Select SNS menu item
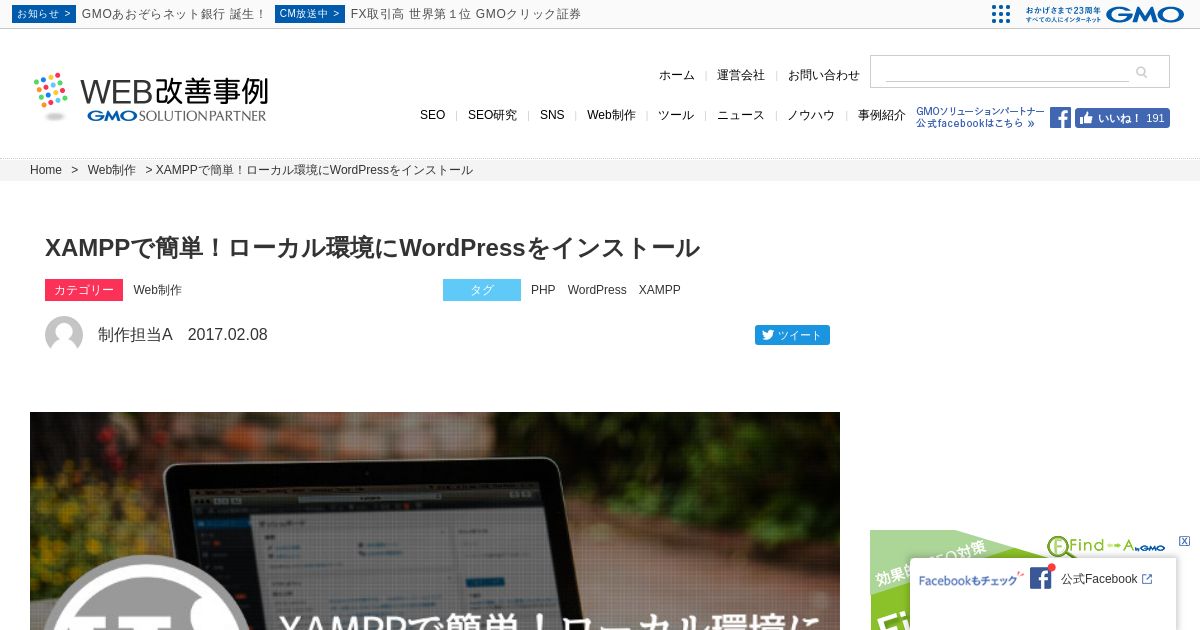The width and height of the screenshot is (1200, 630). [x=552, y=115]
